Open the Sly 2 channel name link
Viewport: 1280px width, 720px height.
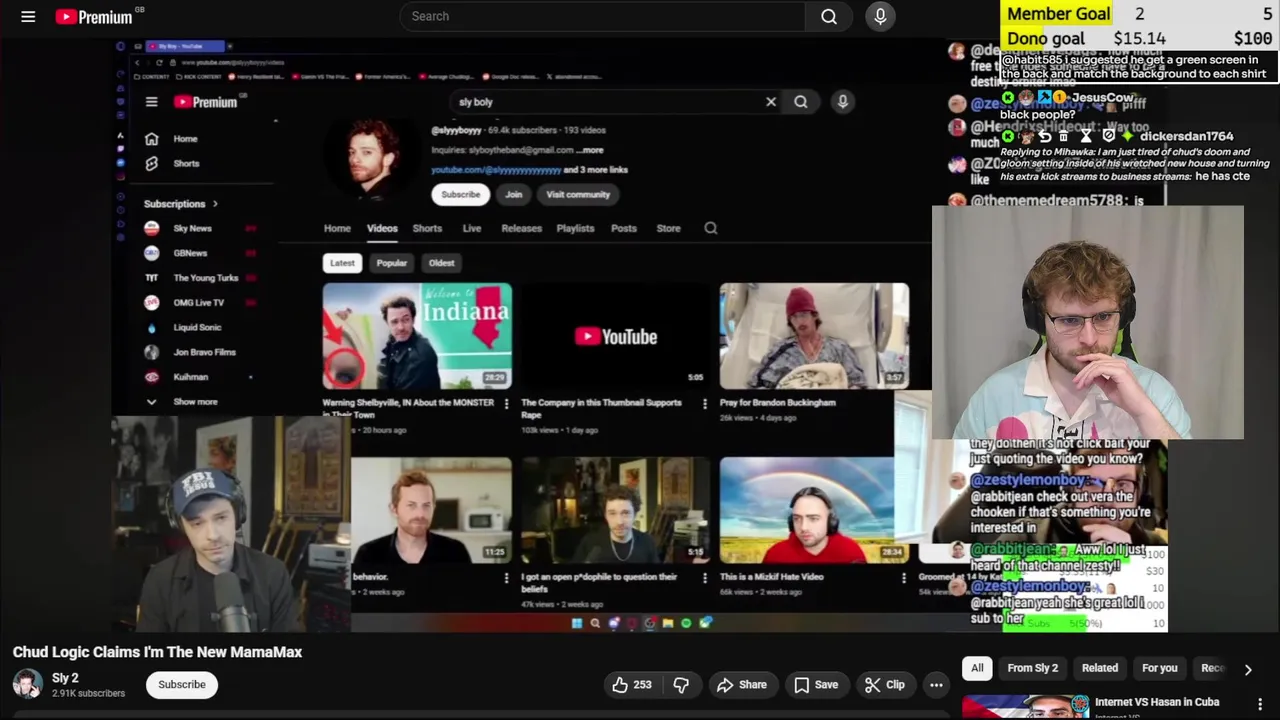(65, 678)
